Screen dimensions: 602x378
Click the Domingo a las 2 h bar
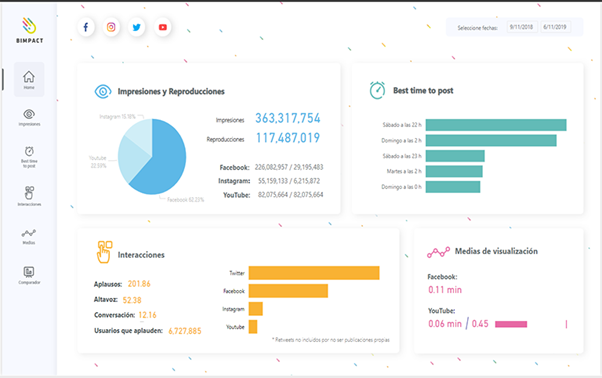pyautogui.click(x=491, y=140)
